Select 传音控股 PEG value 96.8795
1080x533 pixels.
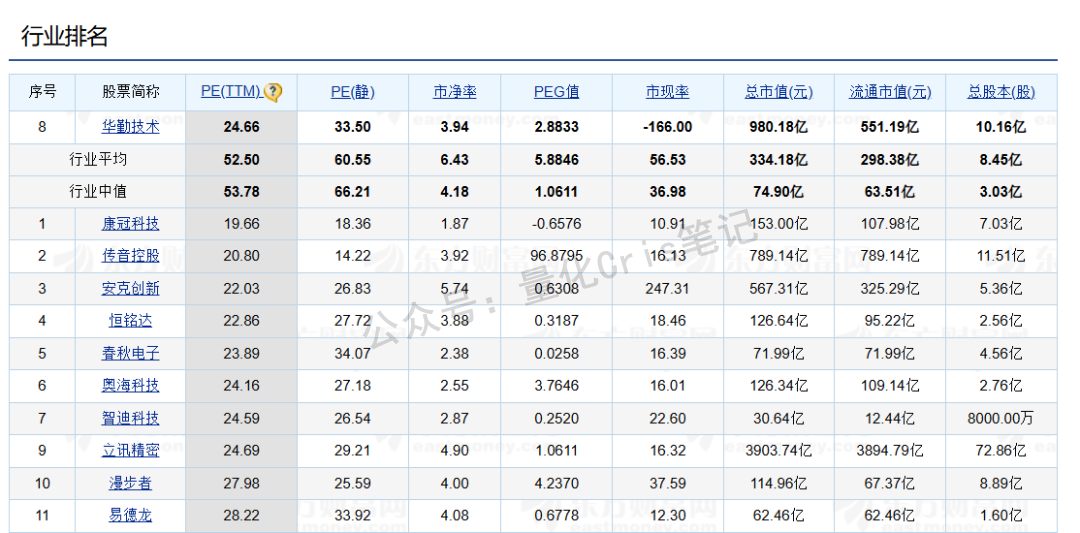[x=557, y=256]
